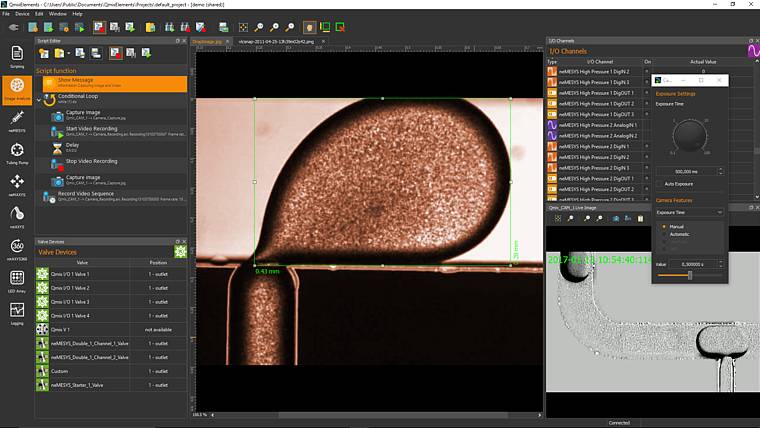
Task: Click the back arrow icon in main toolbar
Action: [x=14, y=28]
